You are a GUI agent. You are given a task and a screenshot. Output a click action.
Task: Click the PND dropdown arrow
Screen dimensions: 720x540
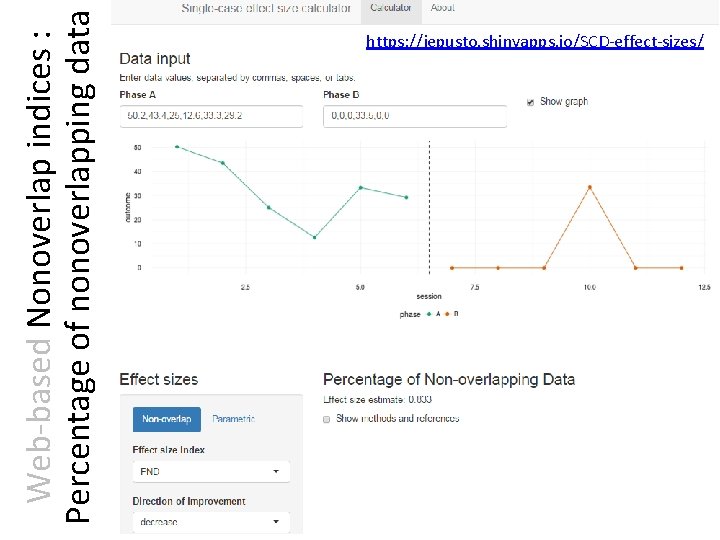coord(276,471)
